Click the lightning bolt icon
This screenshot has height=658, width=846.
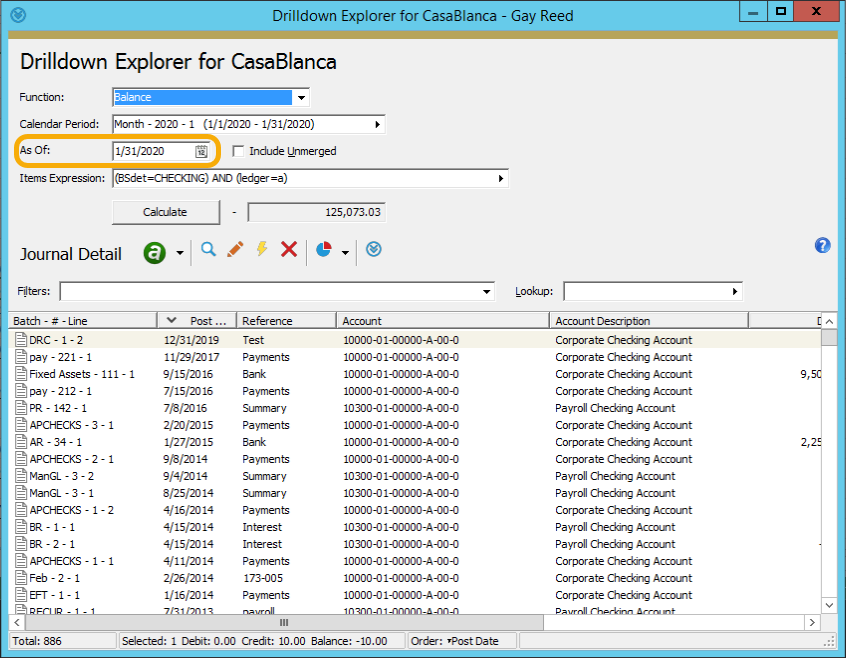(262, 250)
